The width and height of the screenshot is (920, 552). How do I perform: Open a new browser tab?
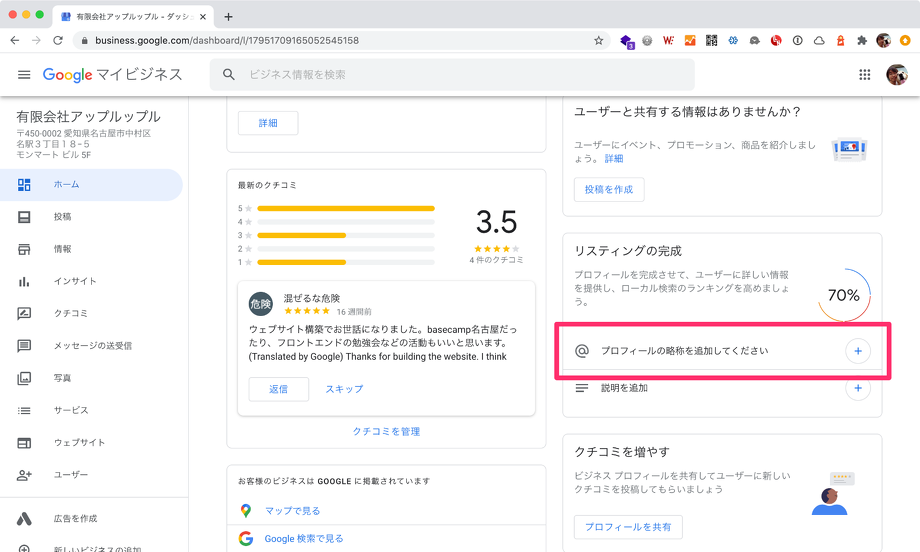[x=228, y=17]
